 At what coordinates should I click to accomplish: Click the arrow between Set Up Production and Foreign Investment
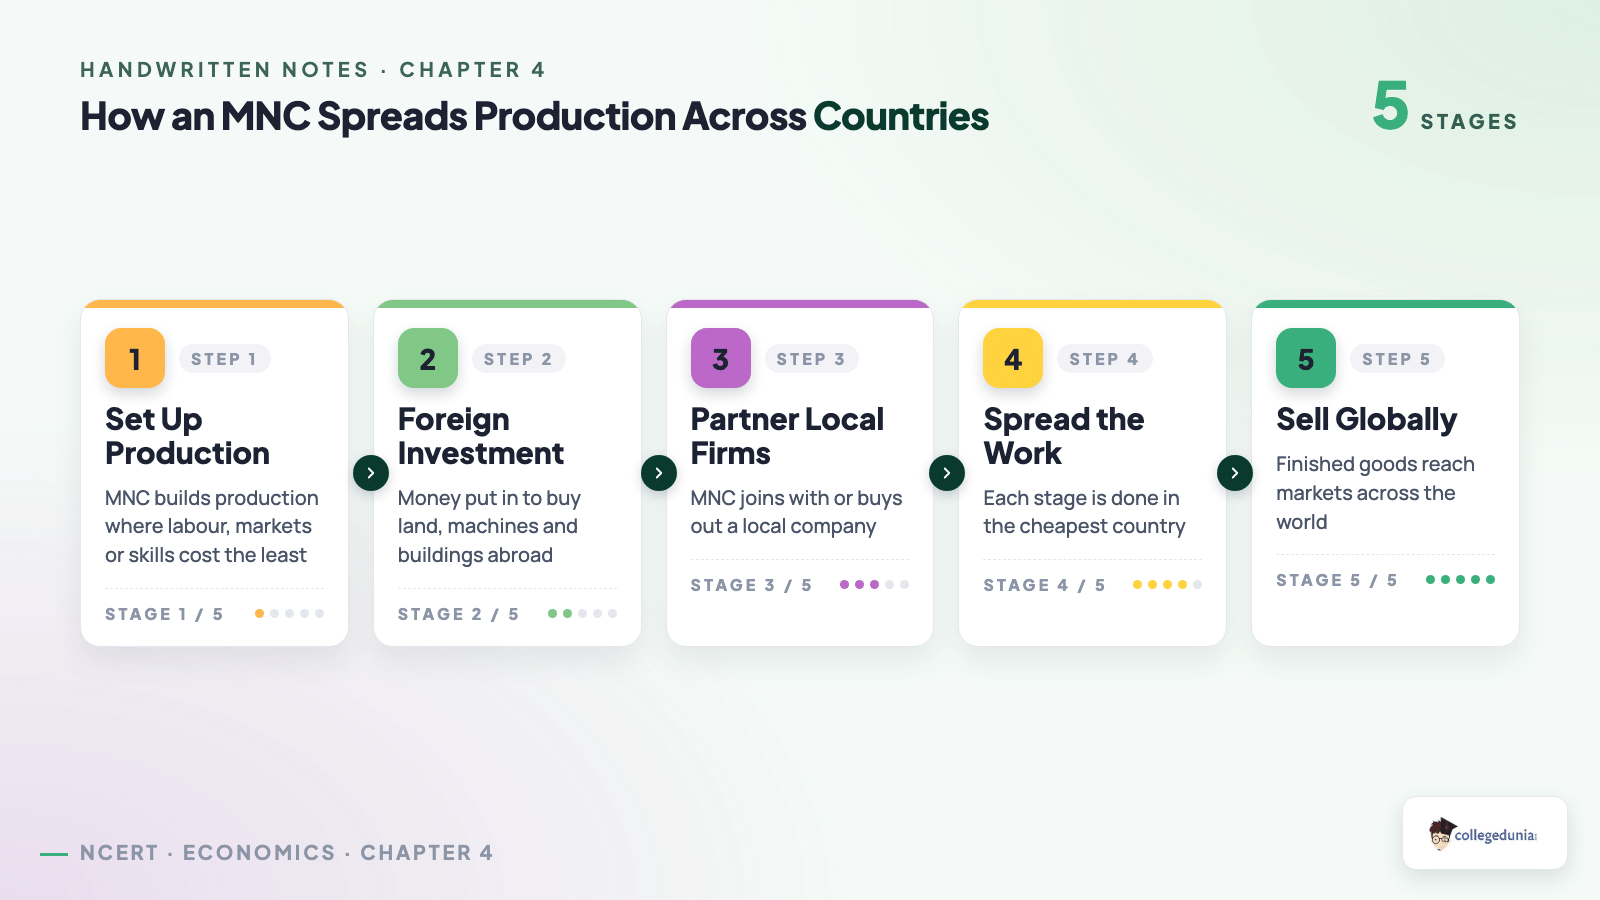click(x=371, y=473)
